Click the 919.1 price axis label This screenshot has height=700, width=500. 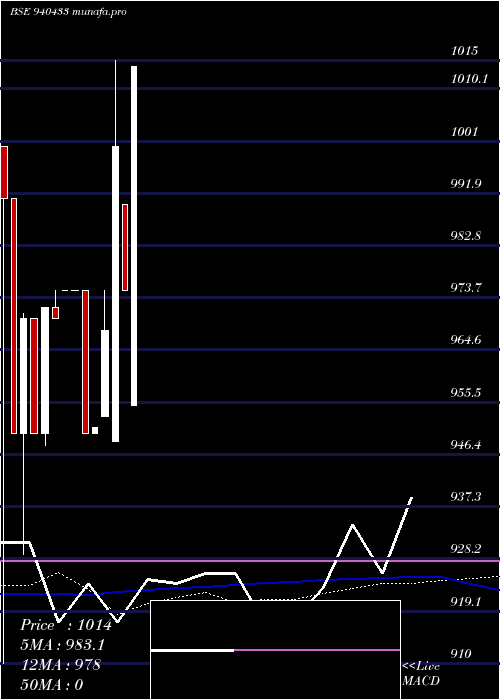(x=466, y=602)
